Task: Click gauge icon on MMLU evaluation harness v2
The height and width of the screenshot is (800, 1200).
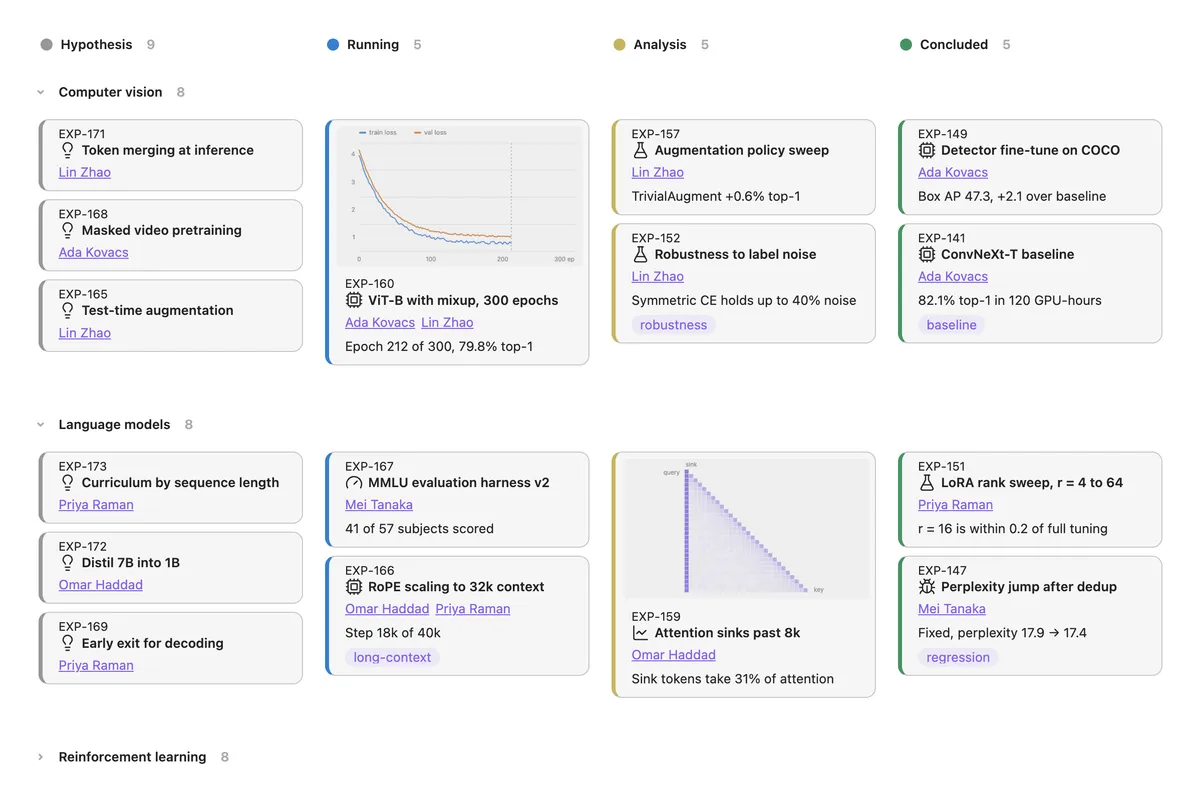Action: pyautogui.click(x=354, y=482)
